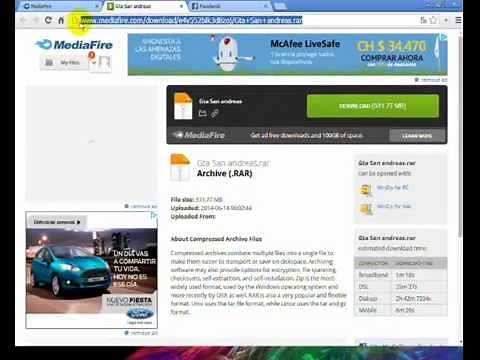Click the browser back arrow

click(23, 20)
